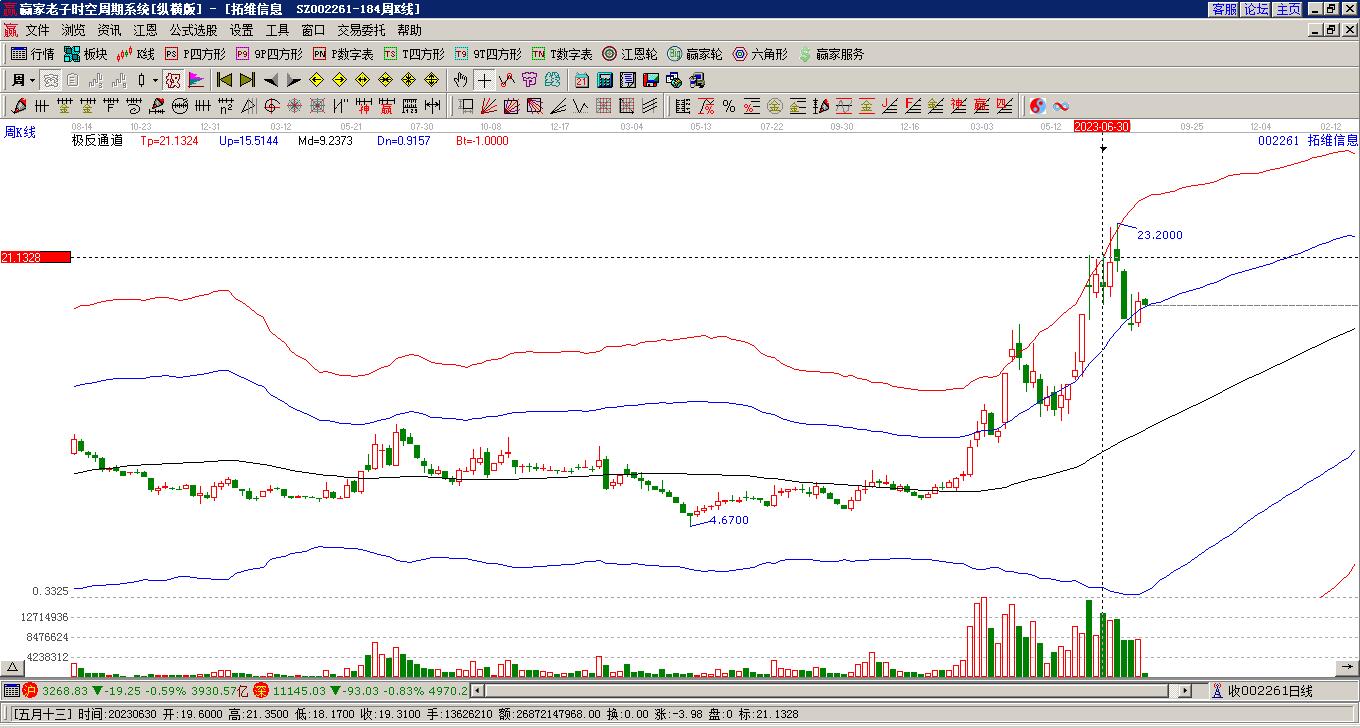Open the calculator icon in toolbar
The width and height of the screenshot is (1360, 728).
pyautogui.click(x=605, y=80)
